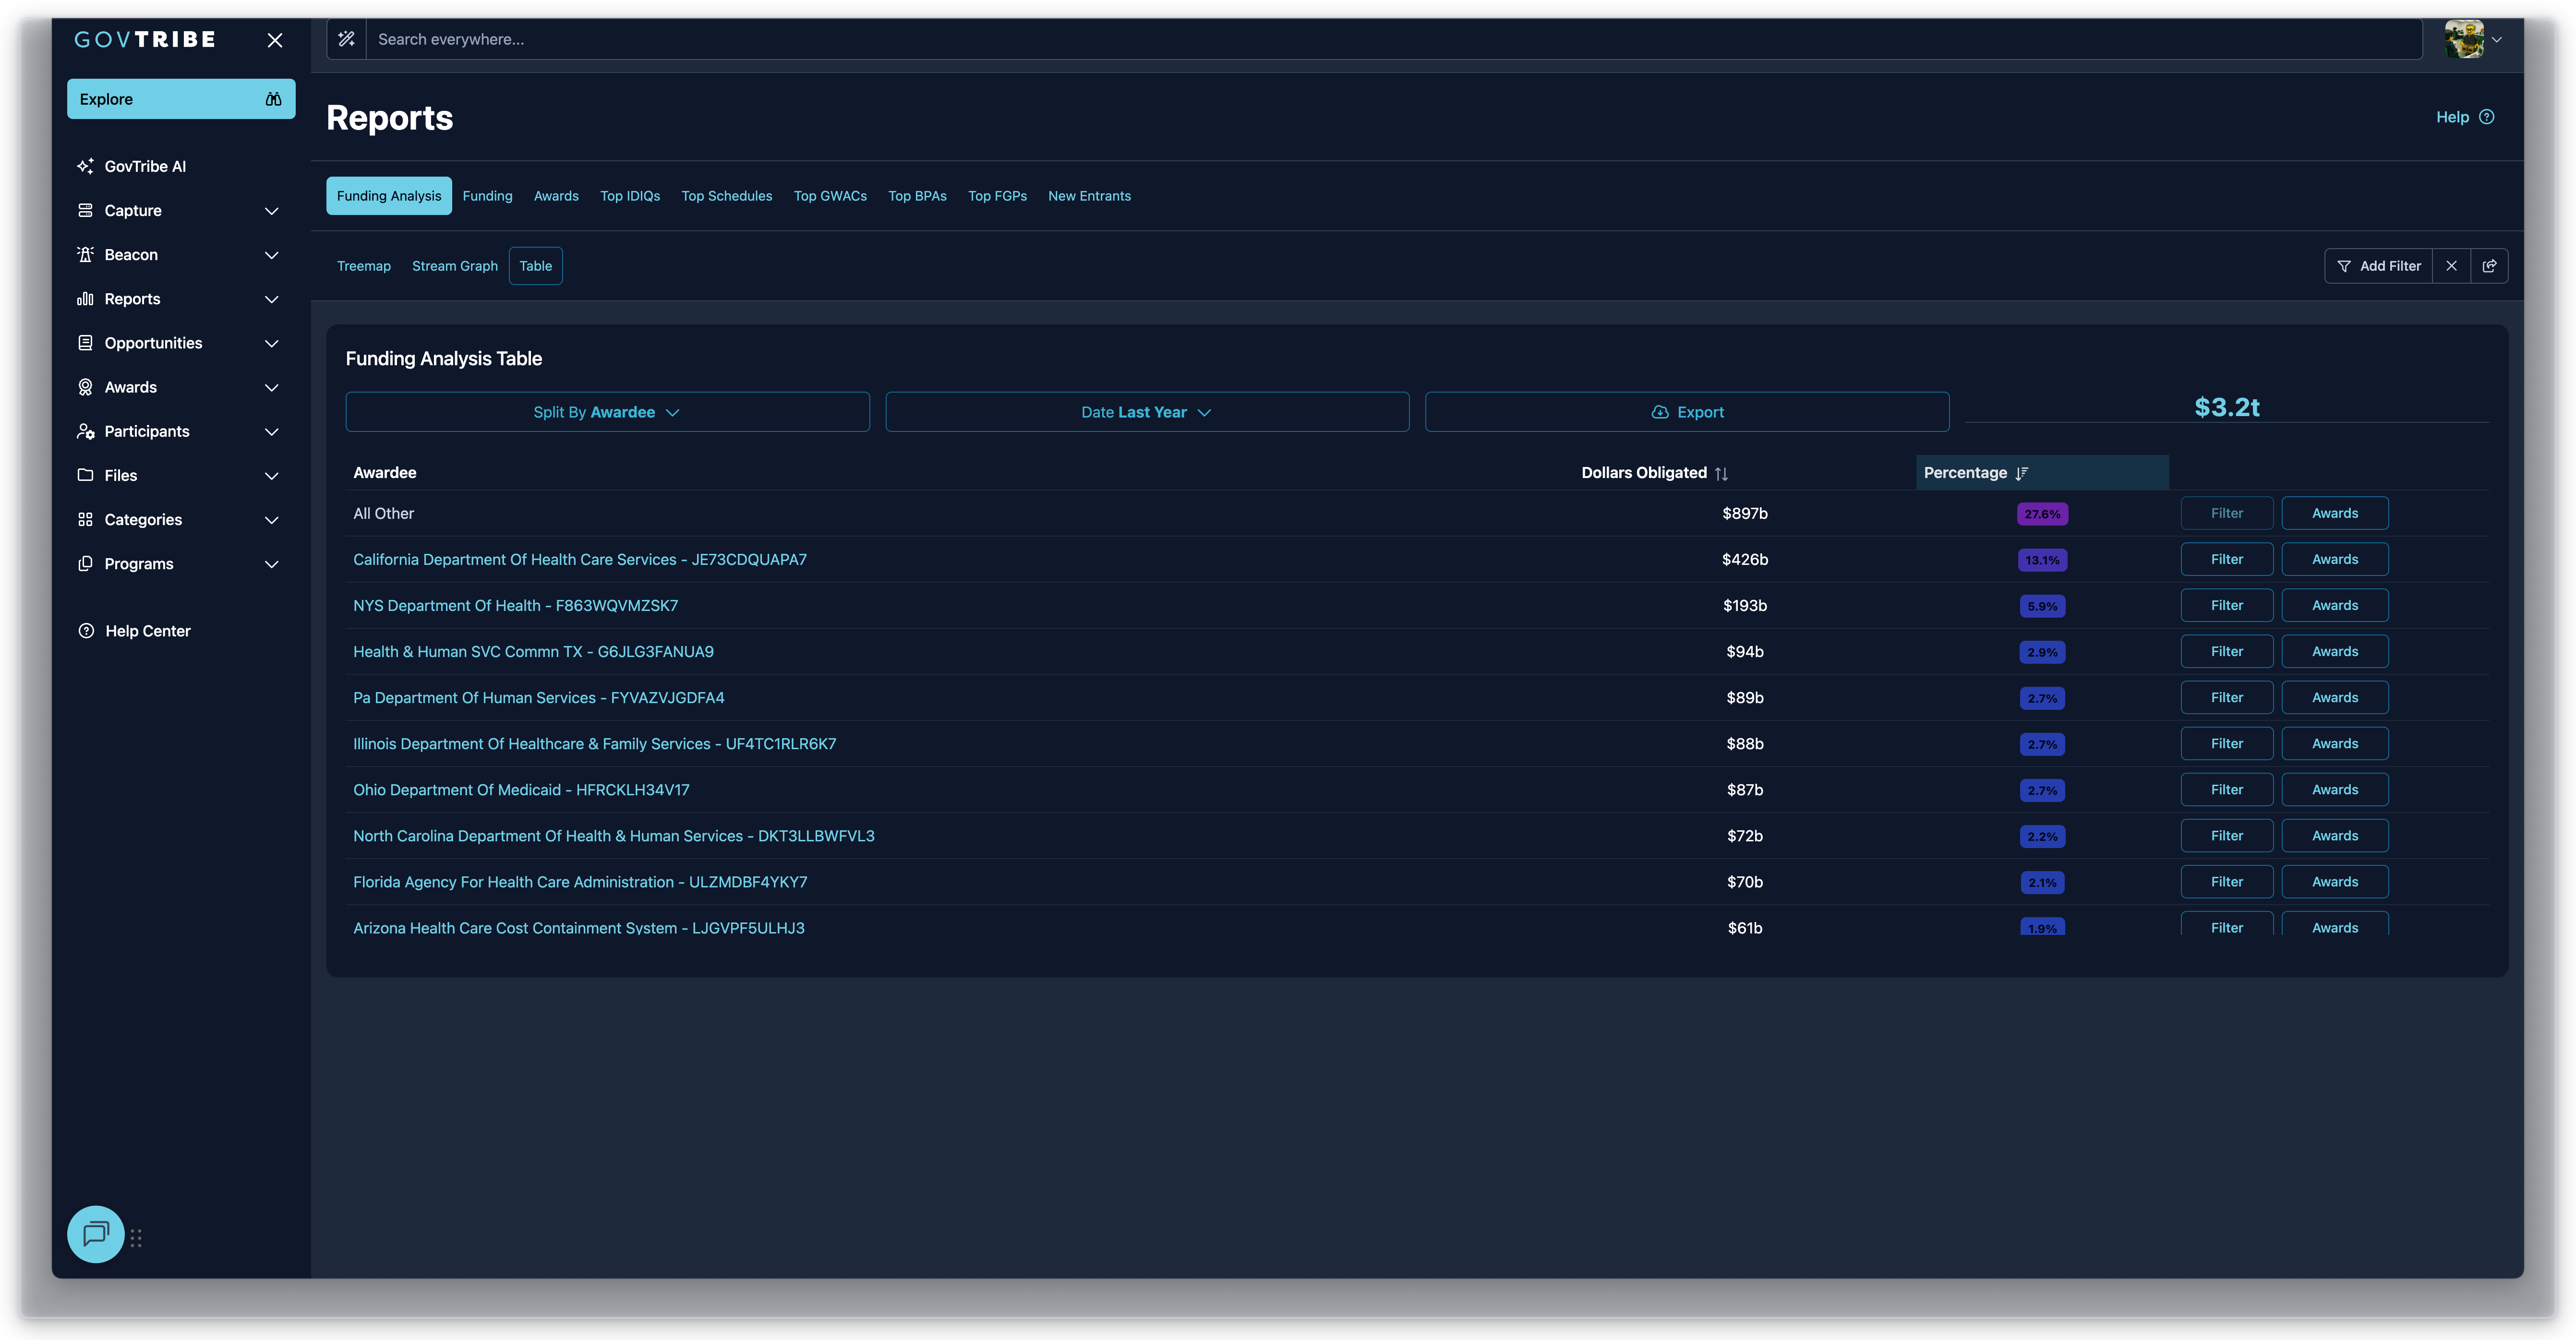Select the Table view tab

click(x=536, y=266)
